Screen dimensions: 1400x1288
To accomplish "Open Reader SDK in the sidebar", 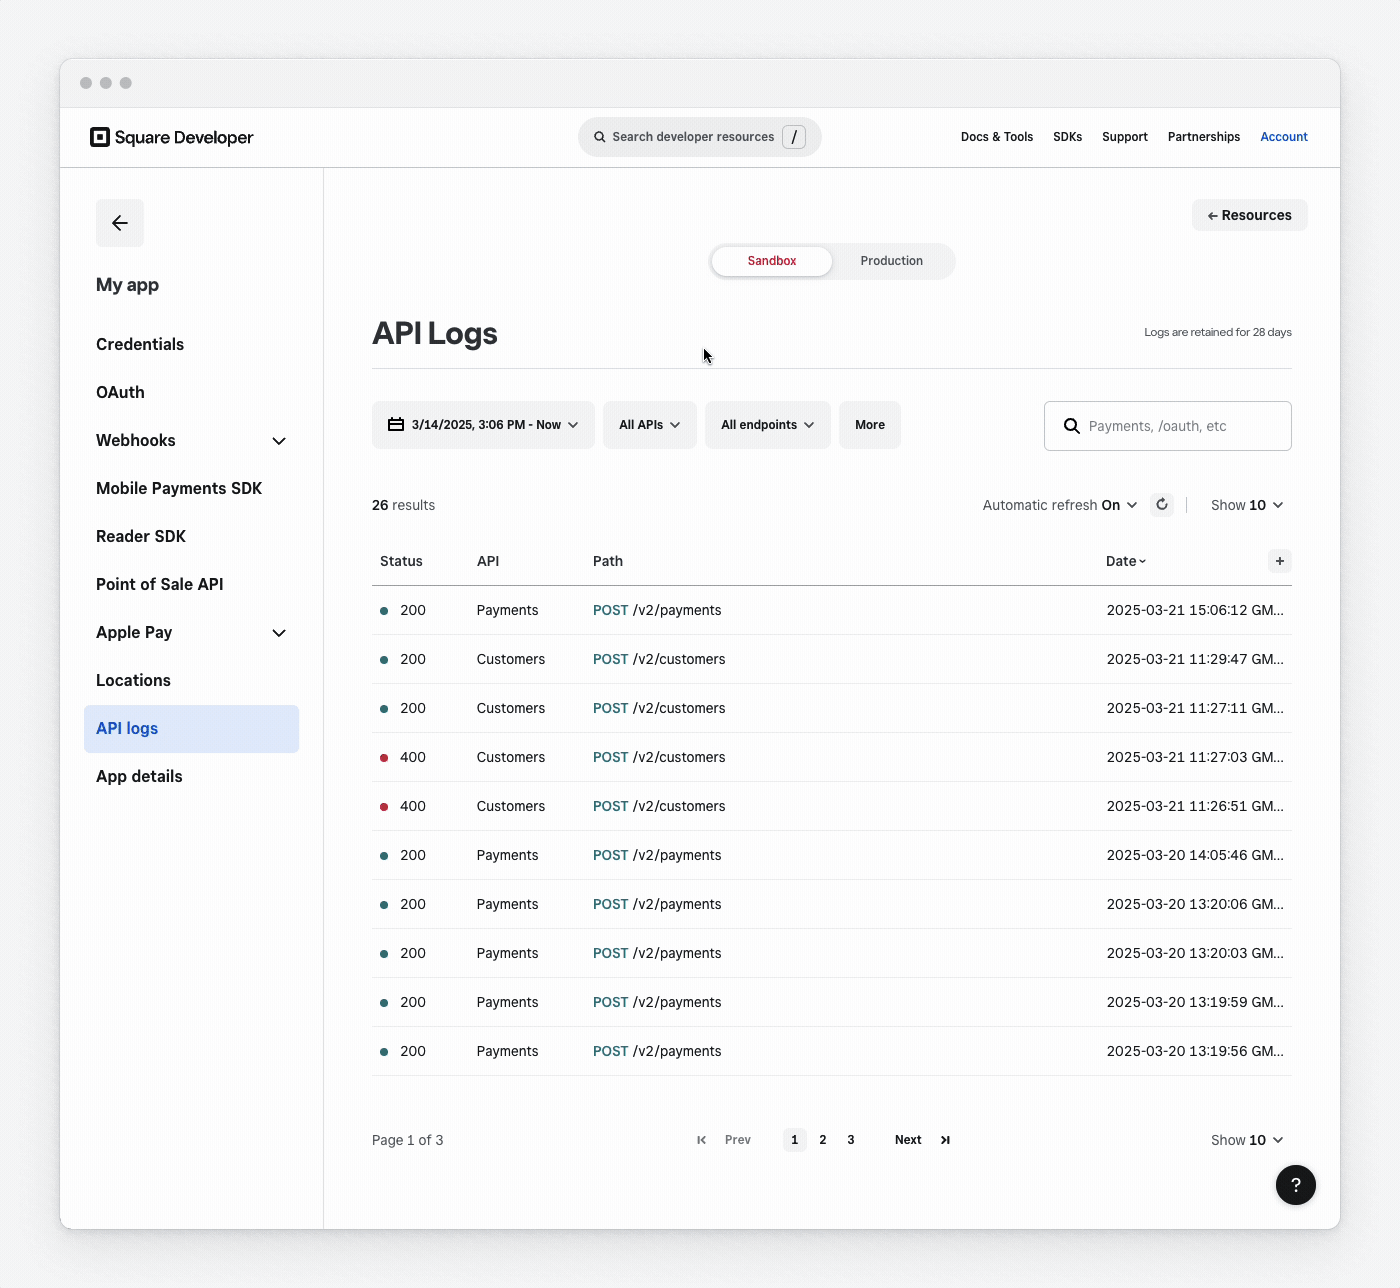I will [141, 536].
